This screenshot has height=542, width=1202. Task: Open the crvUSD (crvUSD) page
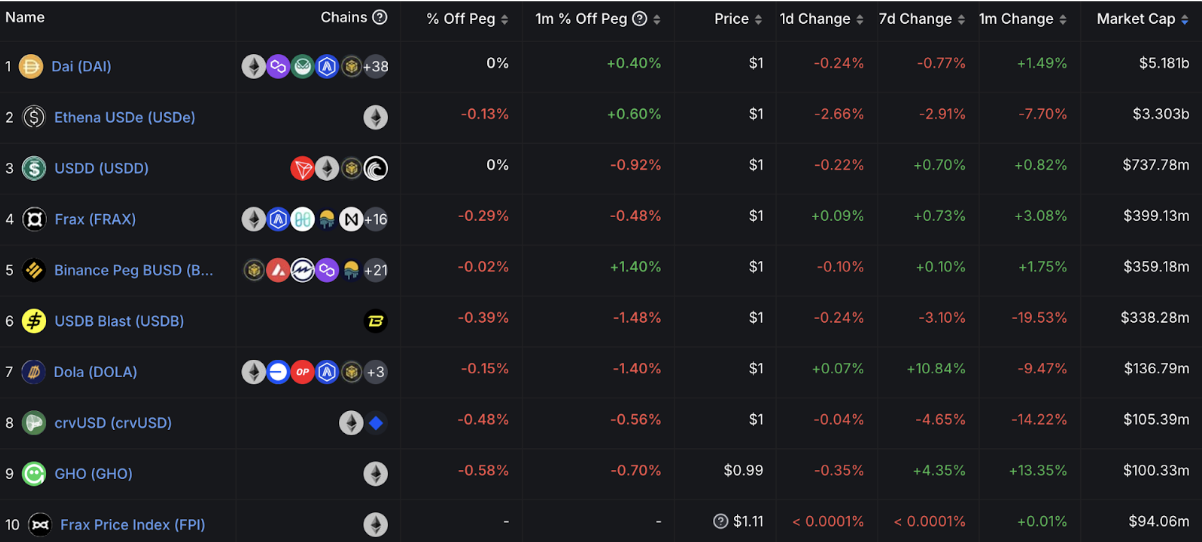tap(113, 423)
